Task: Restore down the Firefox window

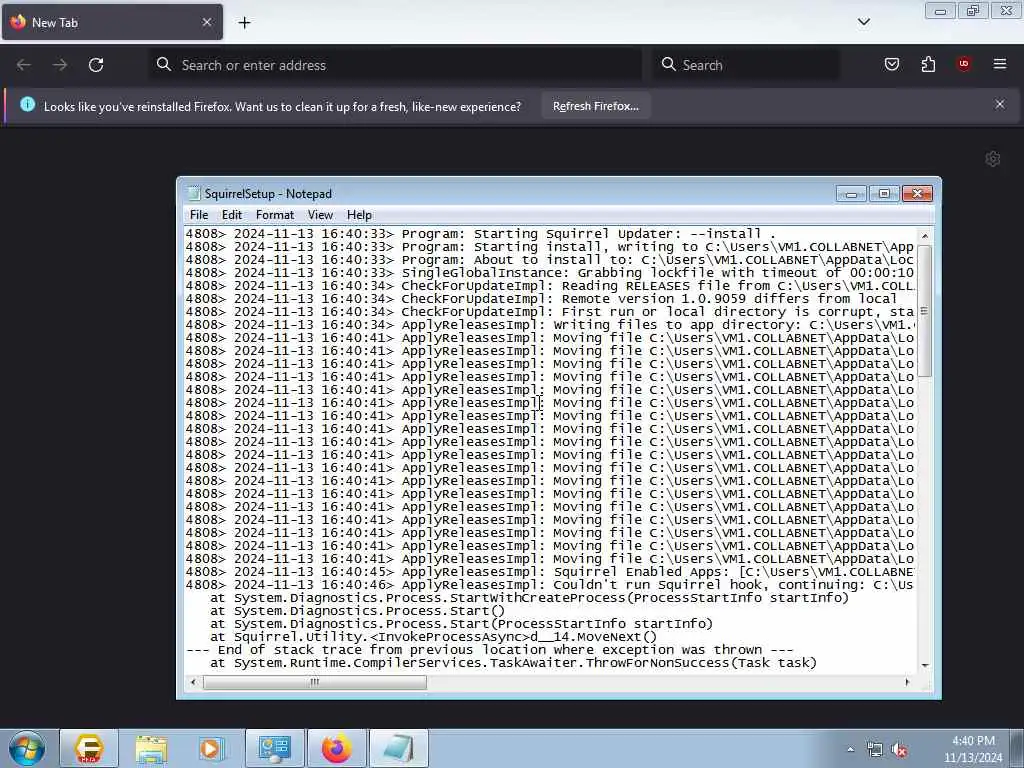Action: point(972,10)
